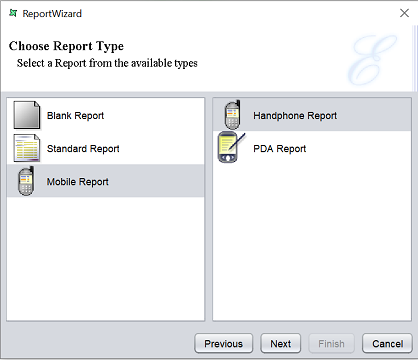This screenshot has height=360, width=418.
Task: Click the Blank Report page icon
Action: [27, 115]
